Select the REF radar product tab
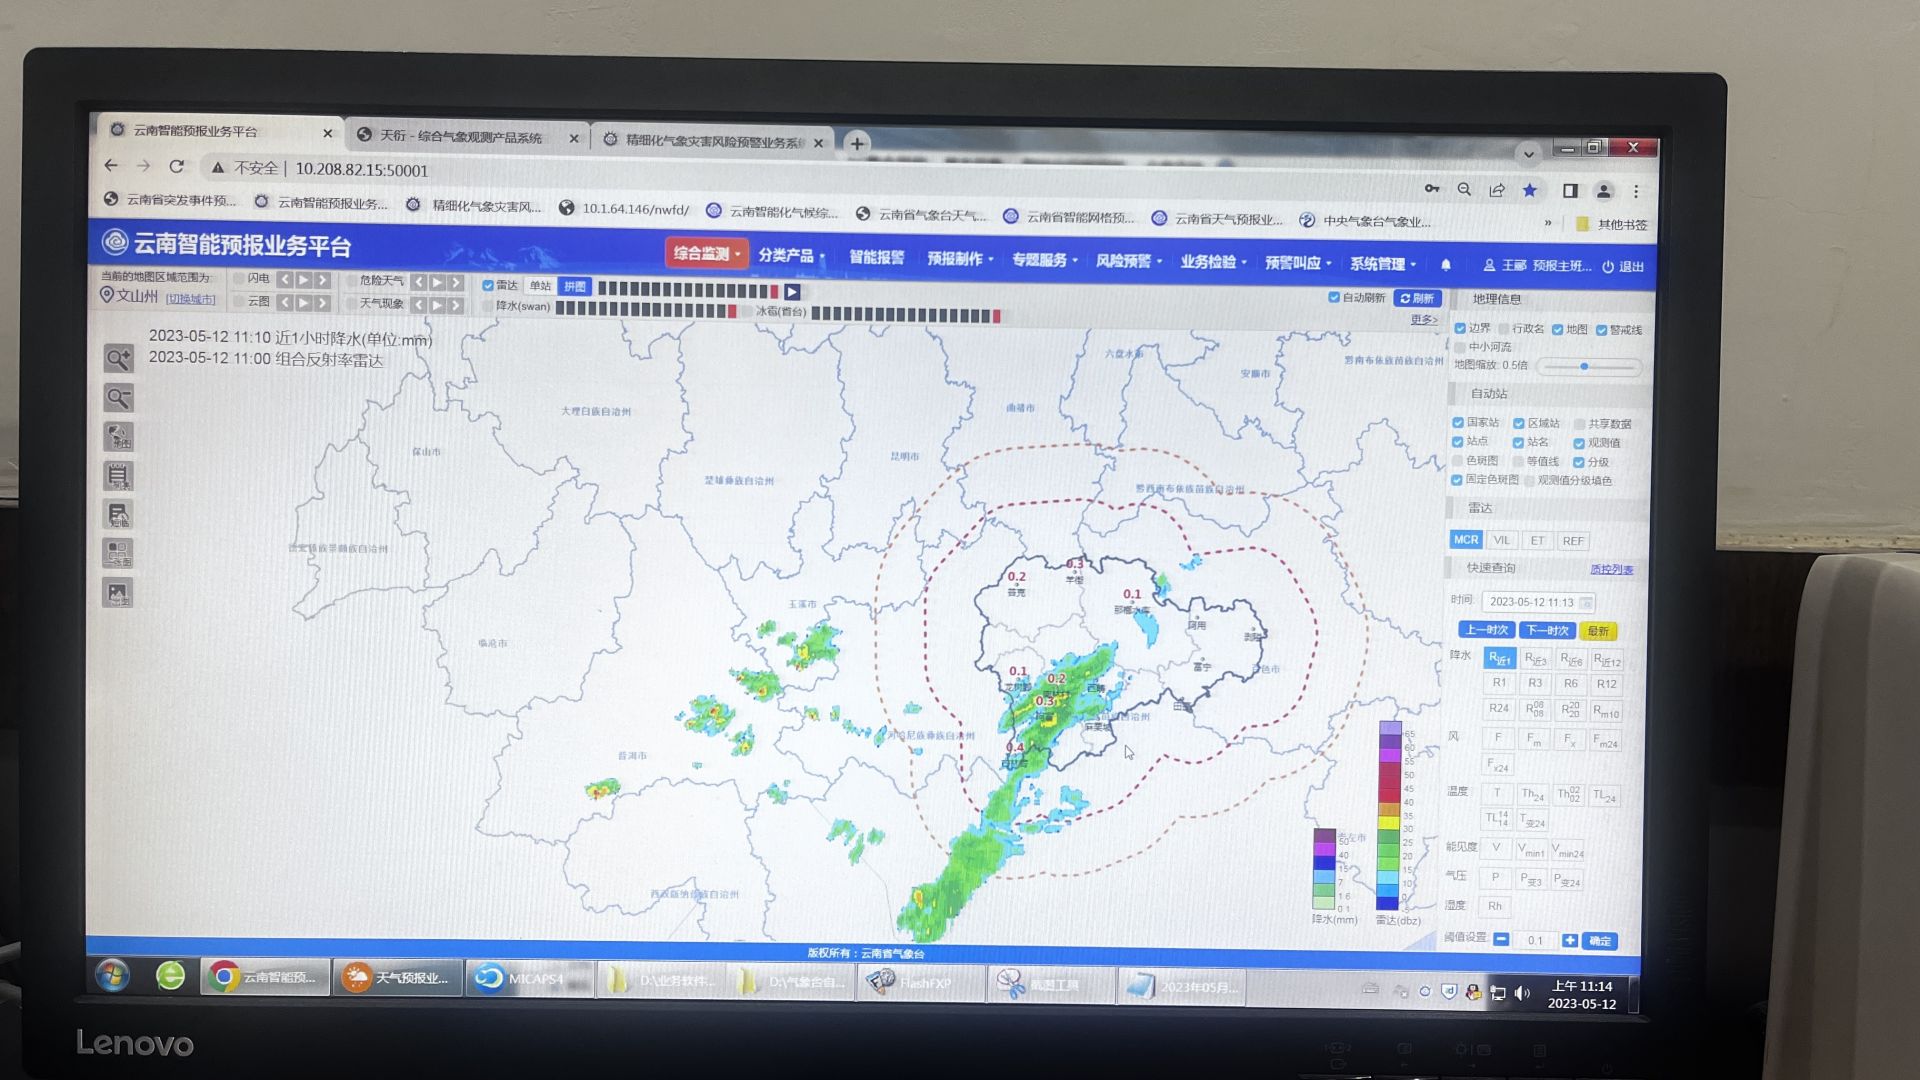This screenshot has width=1920, height=1080. pos(1573,541)
